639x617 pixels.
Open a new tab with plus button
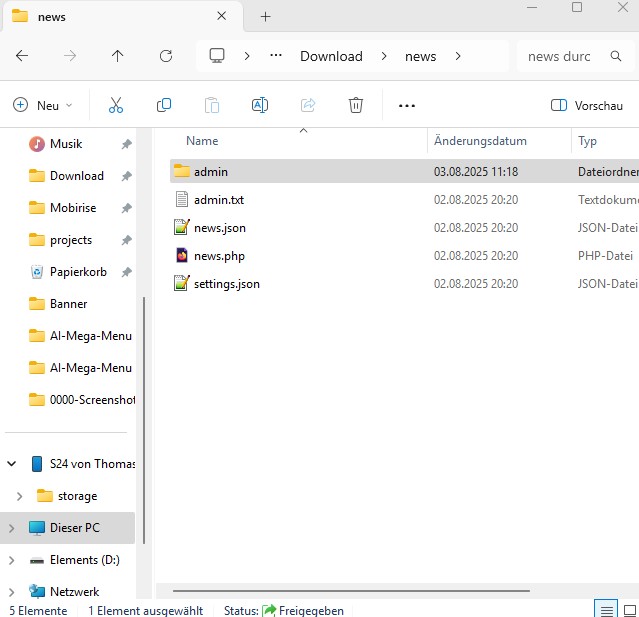(266, 17)
